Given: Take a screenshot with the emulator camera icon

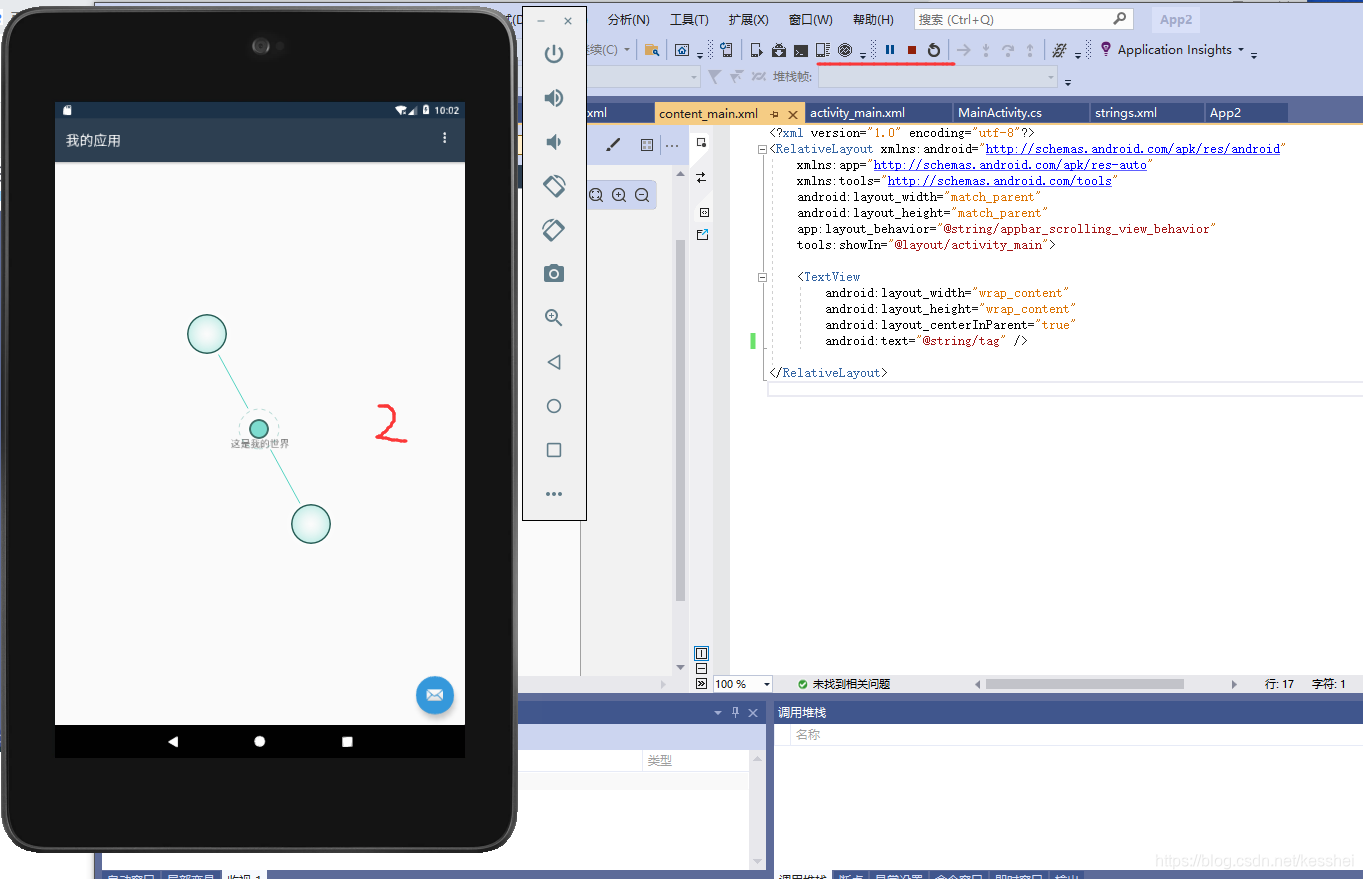Looking at the screenshot, I should point(554,273).
